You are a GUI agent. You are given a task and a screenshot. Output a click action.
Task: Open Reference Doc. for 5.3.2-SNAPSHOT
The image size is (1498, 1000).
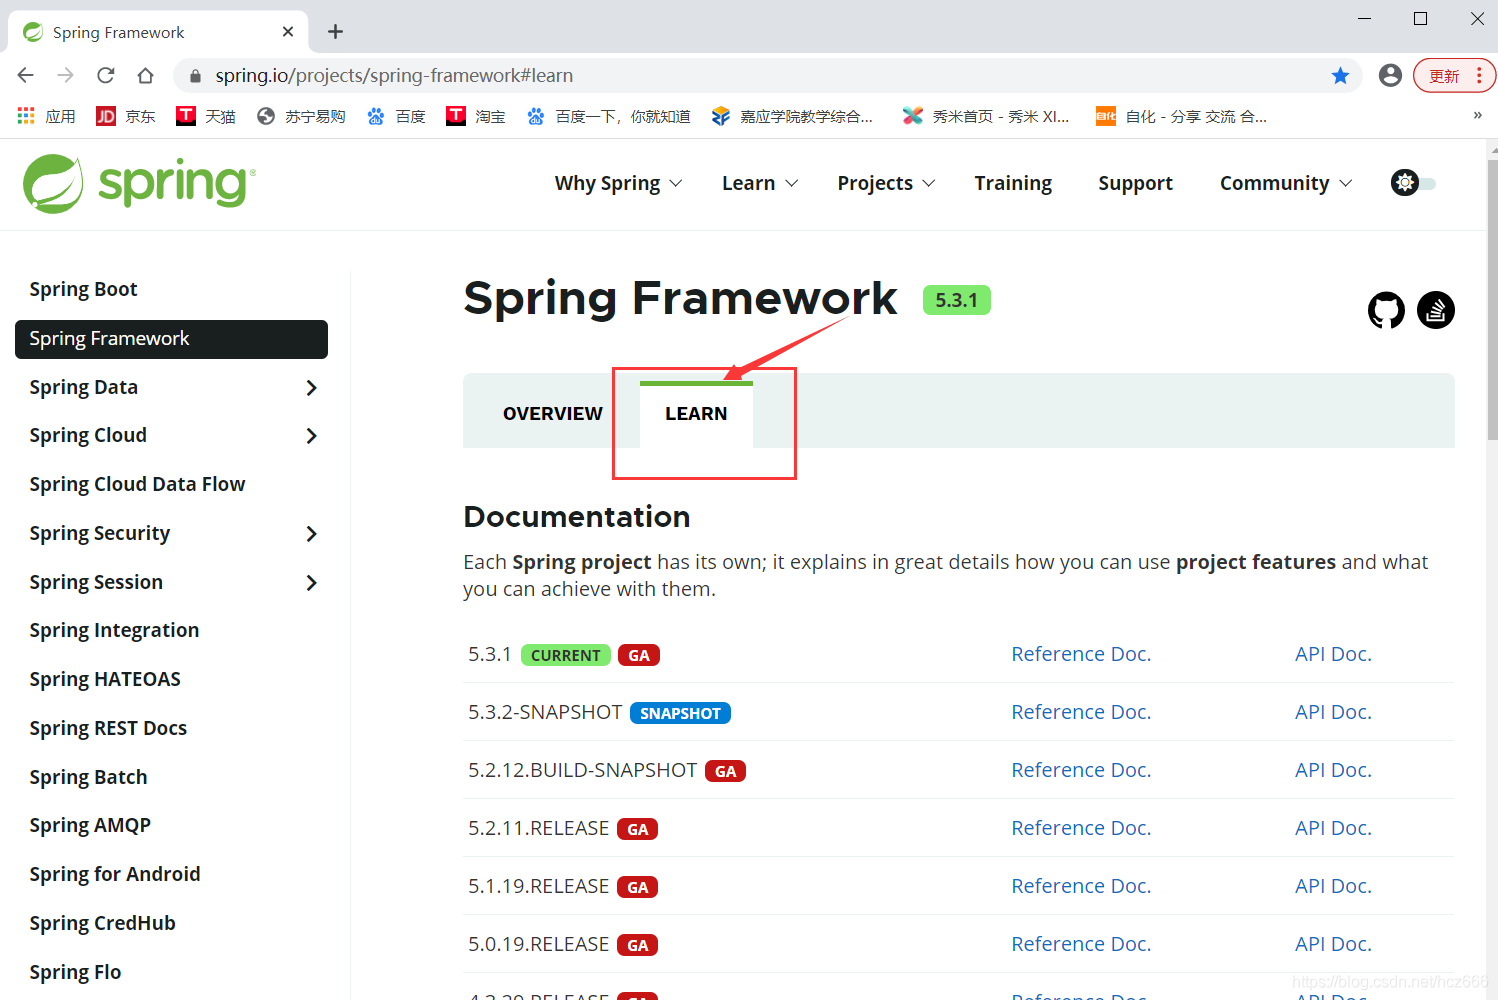1081,712
